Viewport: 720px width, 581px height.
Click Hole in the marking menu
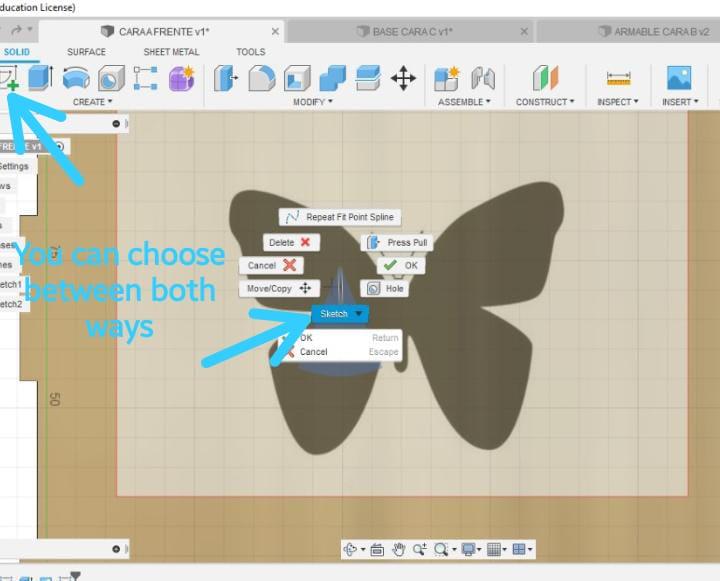pos(385,288)
